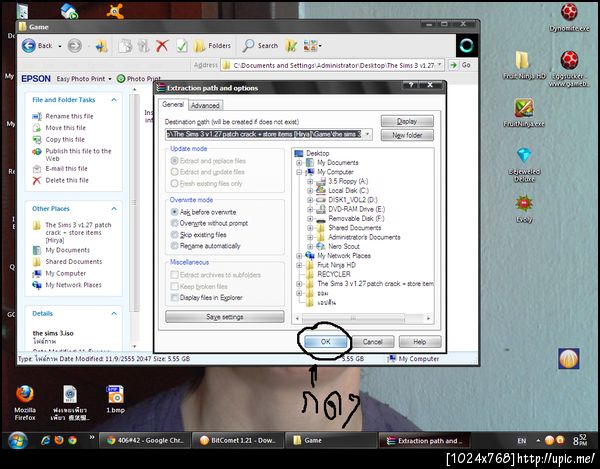
Task: Open Search in the Game window toolbar
Action: point(260,46)
